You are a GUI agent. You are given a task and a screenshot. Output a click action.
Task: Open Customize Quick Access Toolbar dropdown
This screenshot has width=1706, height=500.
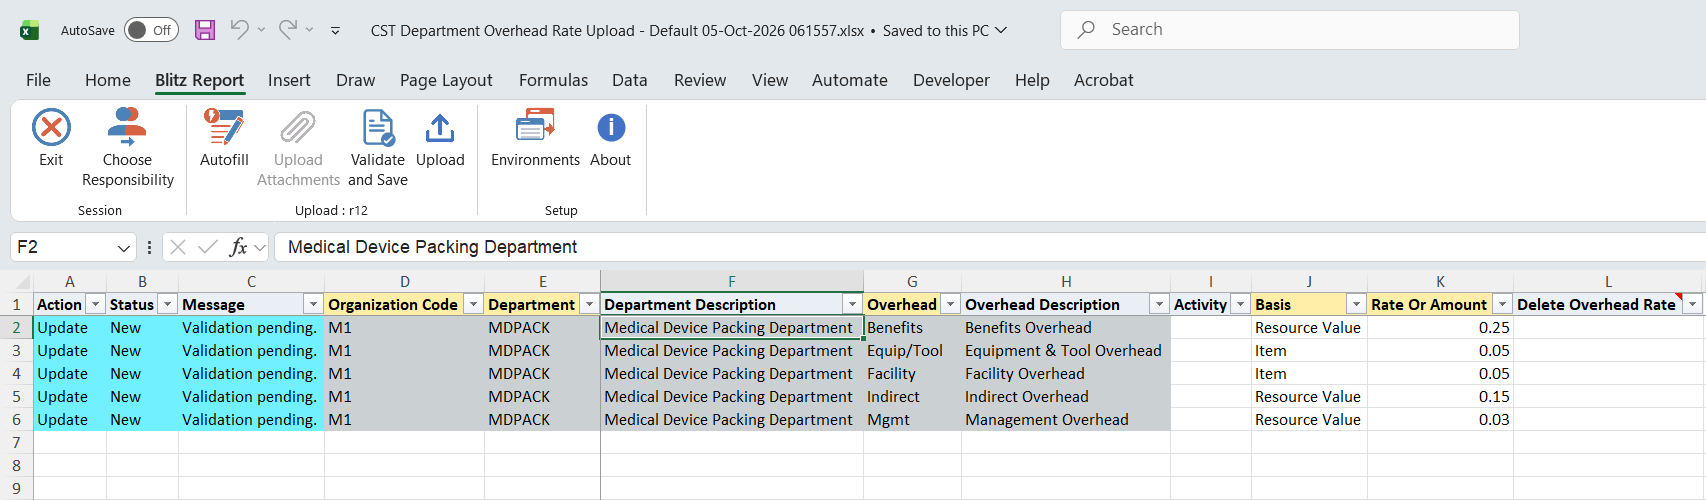[x=335, y=31]
